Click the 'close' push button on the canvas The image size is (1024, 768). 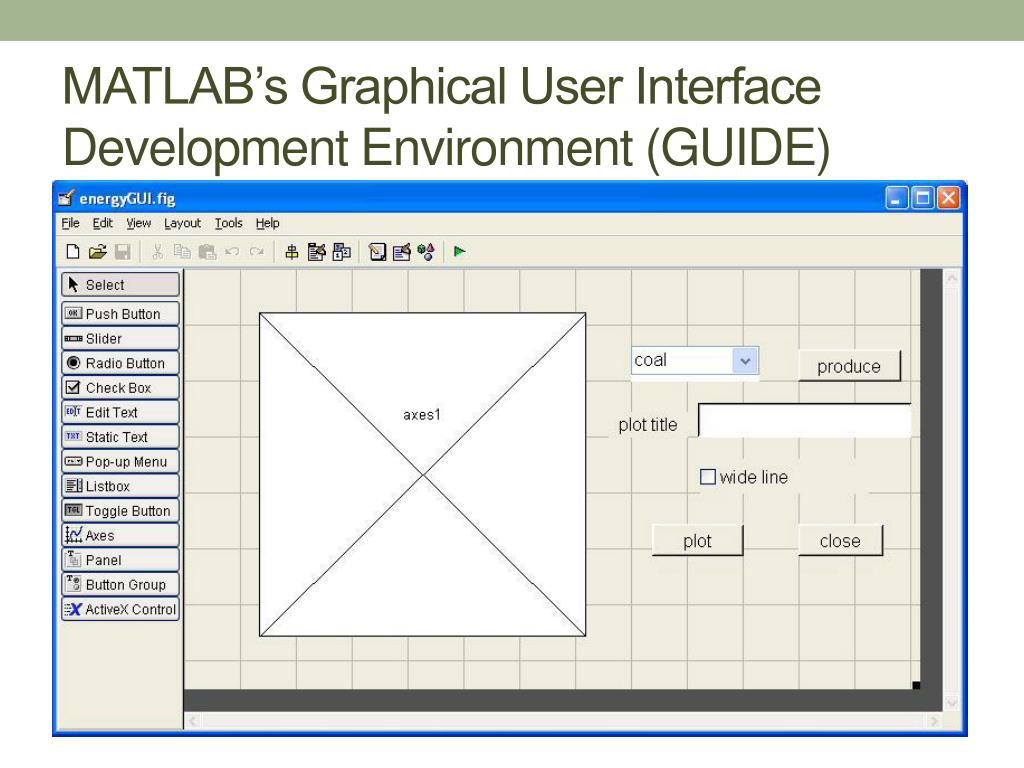(x=840, y=541)
